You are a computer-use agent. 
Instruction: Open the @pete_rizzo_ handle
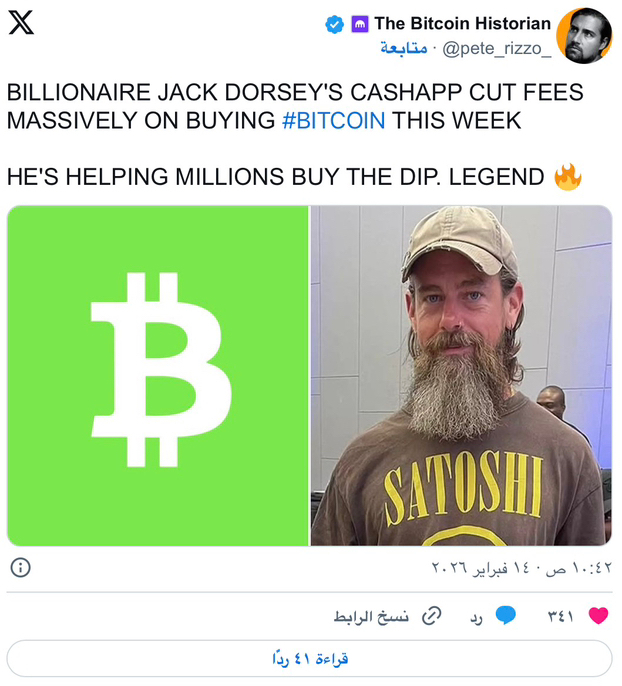(496, 49)
